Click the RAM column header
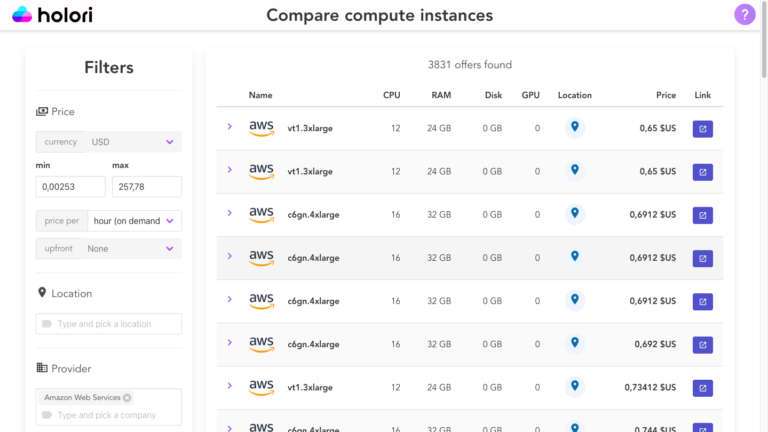The height and width of the screenshot is (432, 768). pos(441,95)
